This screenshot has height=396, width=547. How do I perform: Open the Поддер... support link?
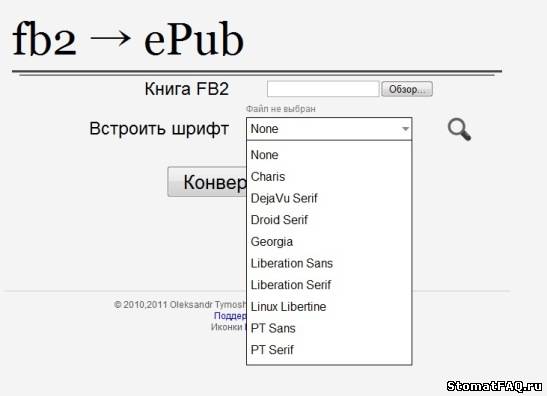[230, 315]
